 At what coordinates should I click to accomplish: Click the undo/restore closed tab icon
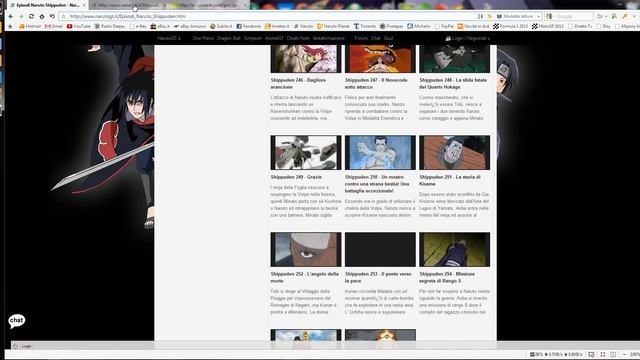(x=52, y=16)
